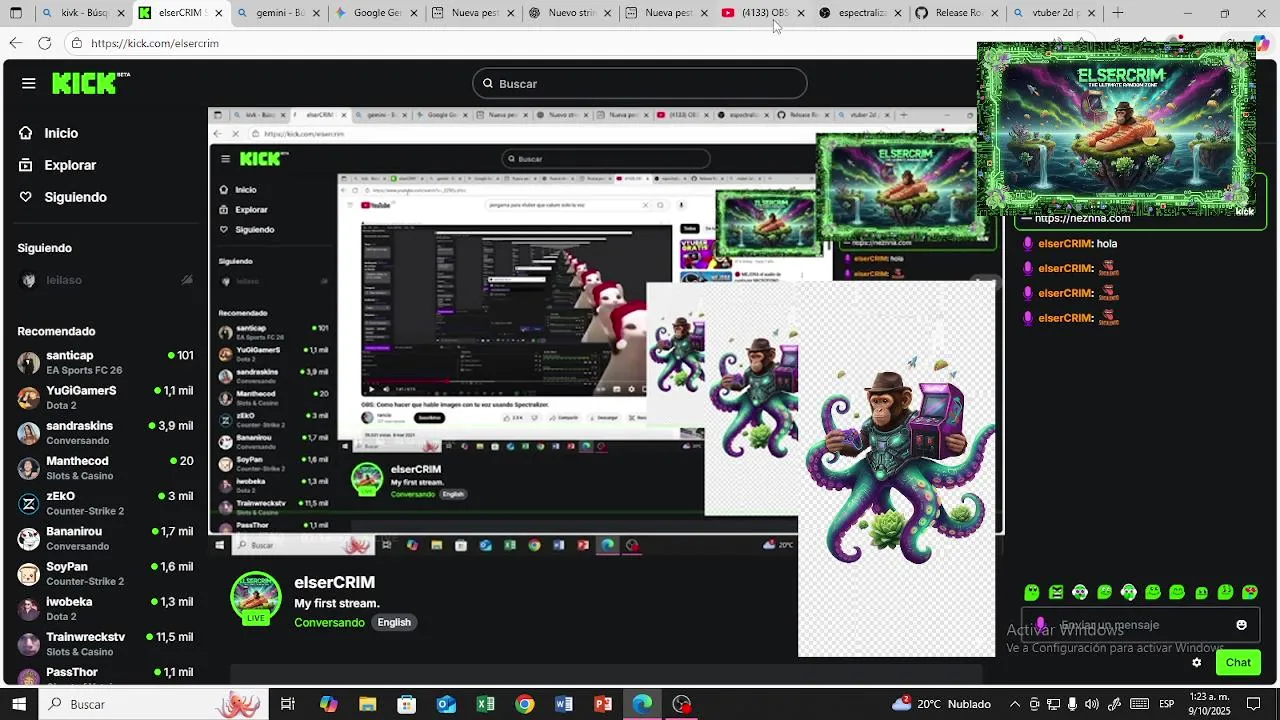The height and width of the screenshot is (720, 1280).
Task: Open Windows notification center icon
Action: pyautogui.click(x=1254, y=704)
